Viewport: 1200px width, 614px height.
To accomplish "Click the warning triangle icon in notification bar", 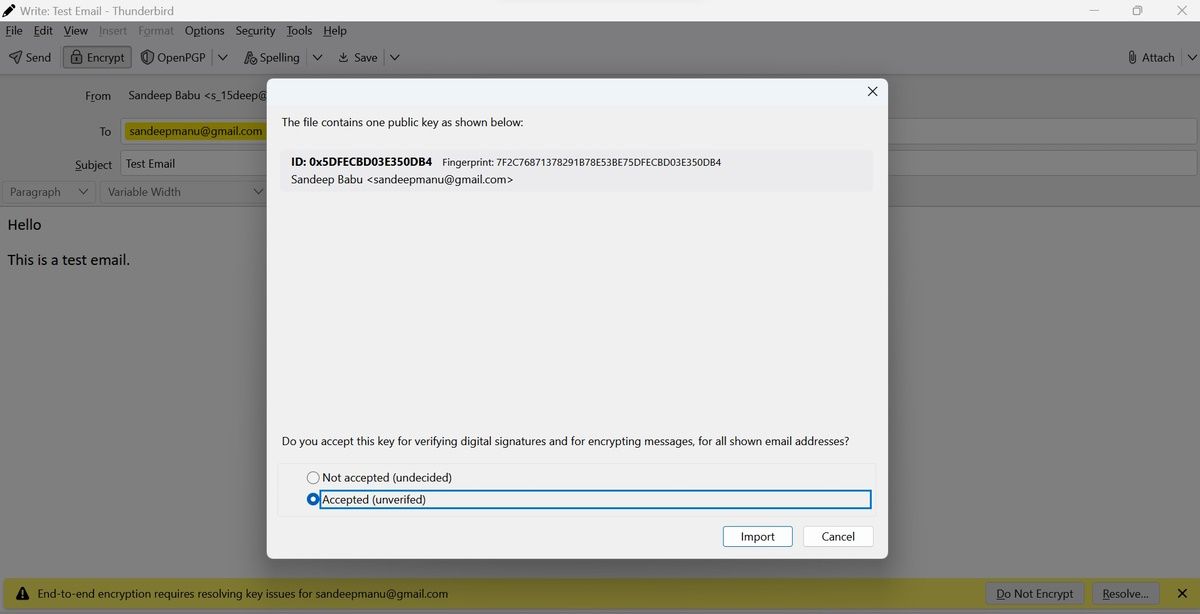I will 22,593.
